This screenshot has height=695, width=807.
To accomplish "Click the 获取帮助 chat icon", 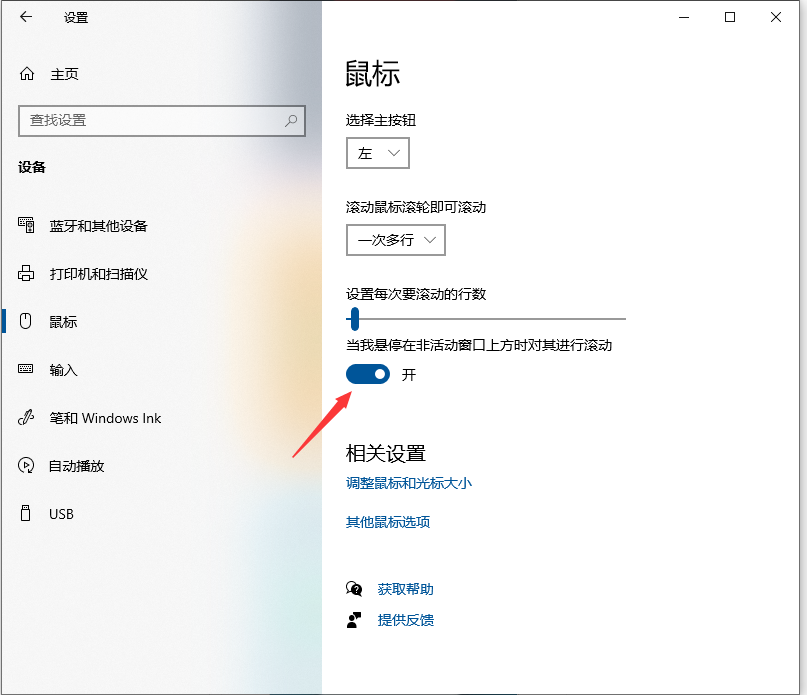I will click(354, 589).
